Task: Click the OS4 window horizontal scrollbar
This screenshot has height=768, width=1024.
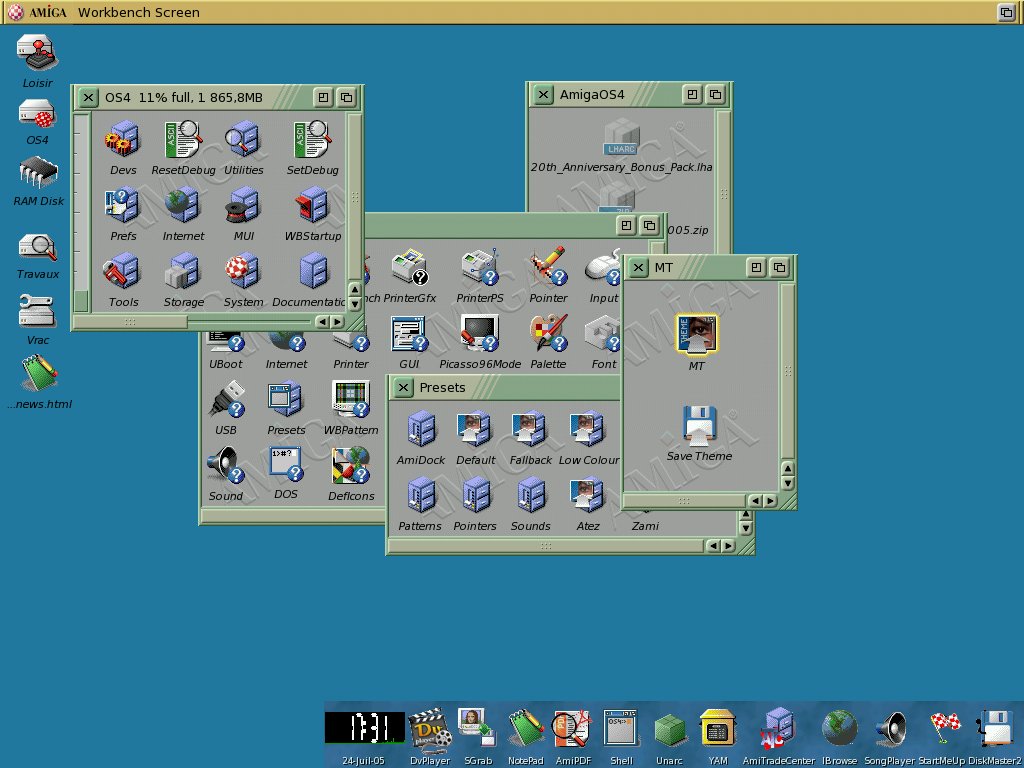Action: click(x=130, y=321)
